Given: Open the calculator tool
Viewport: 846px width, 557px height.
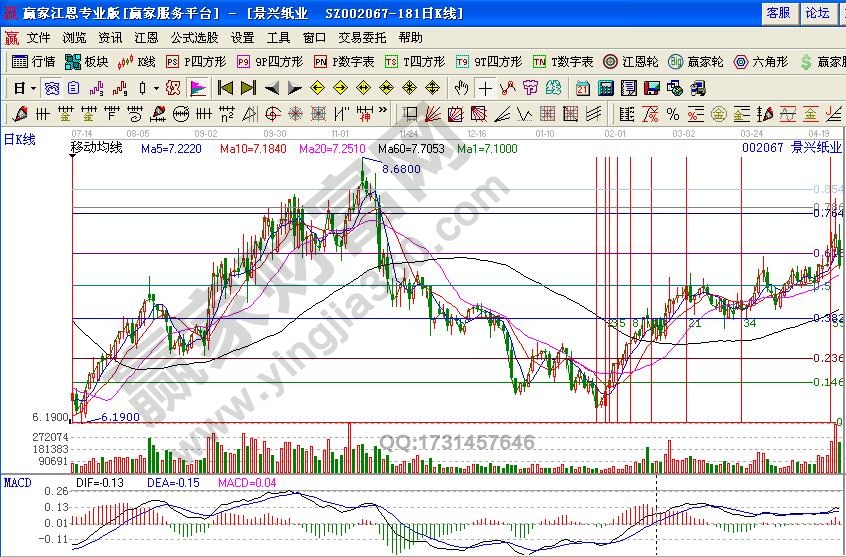Looking at the screenshot, I should coord(604,88).
